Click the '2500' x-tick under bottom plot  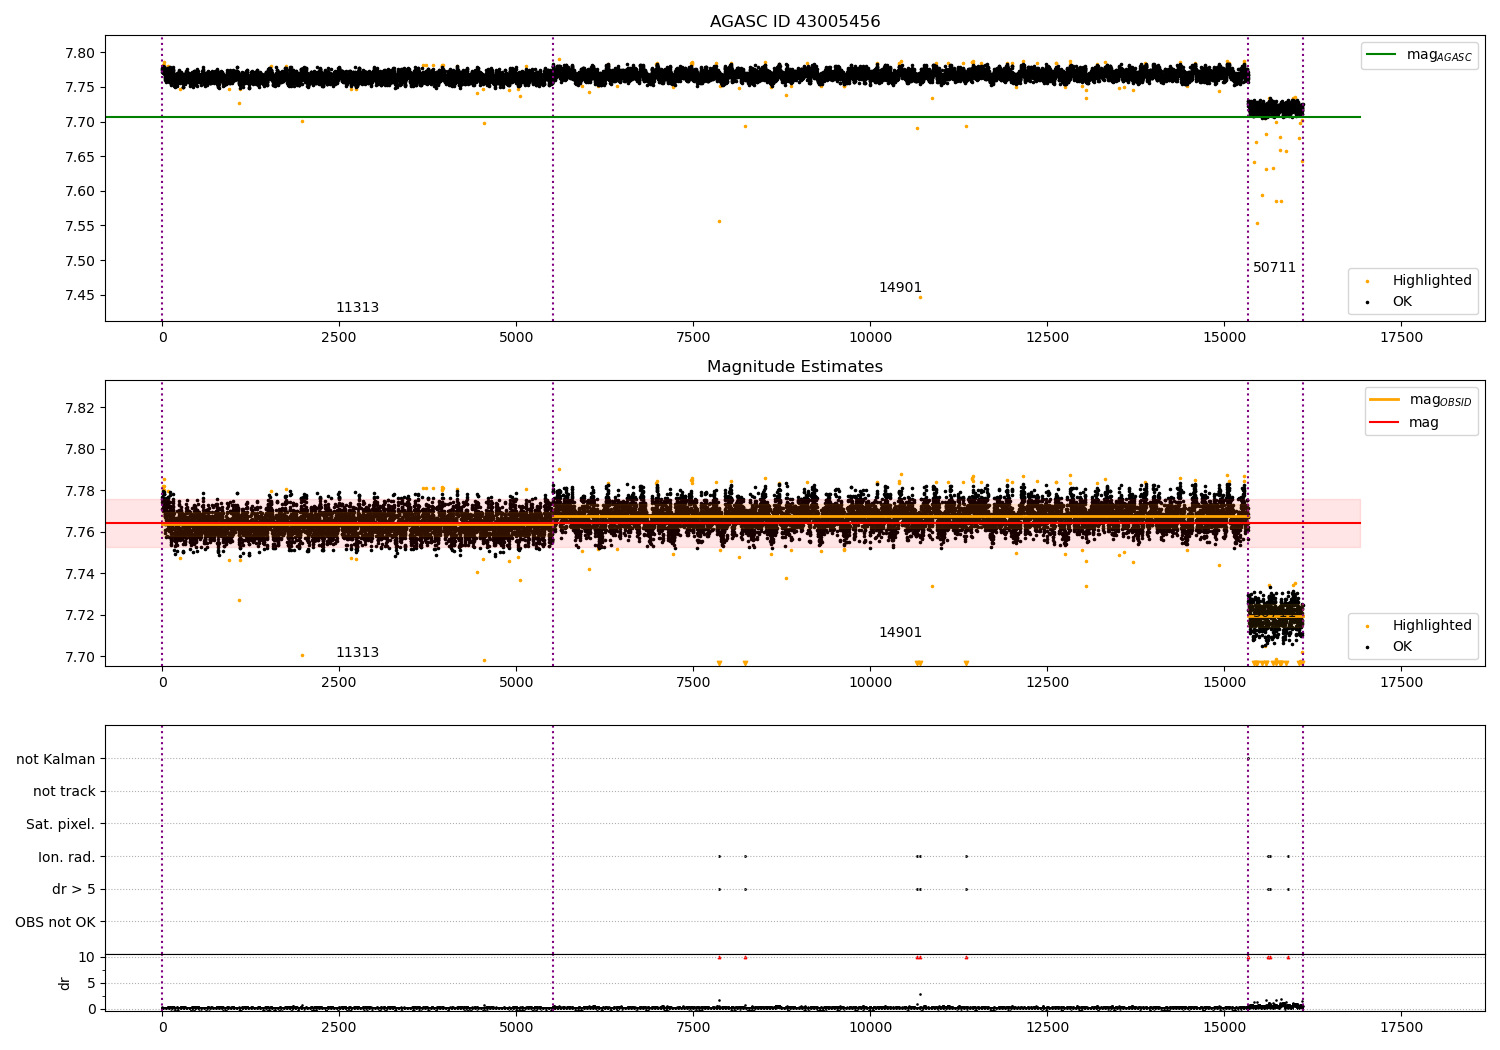pos(339,1028)
